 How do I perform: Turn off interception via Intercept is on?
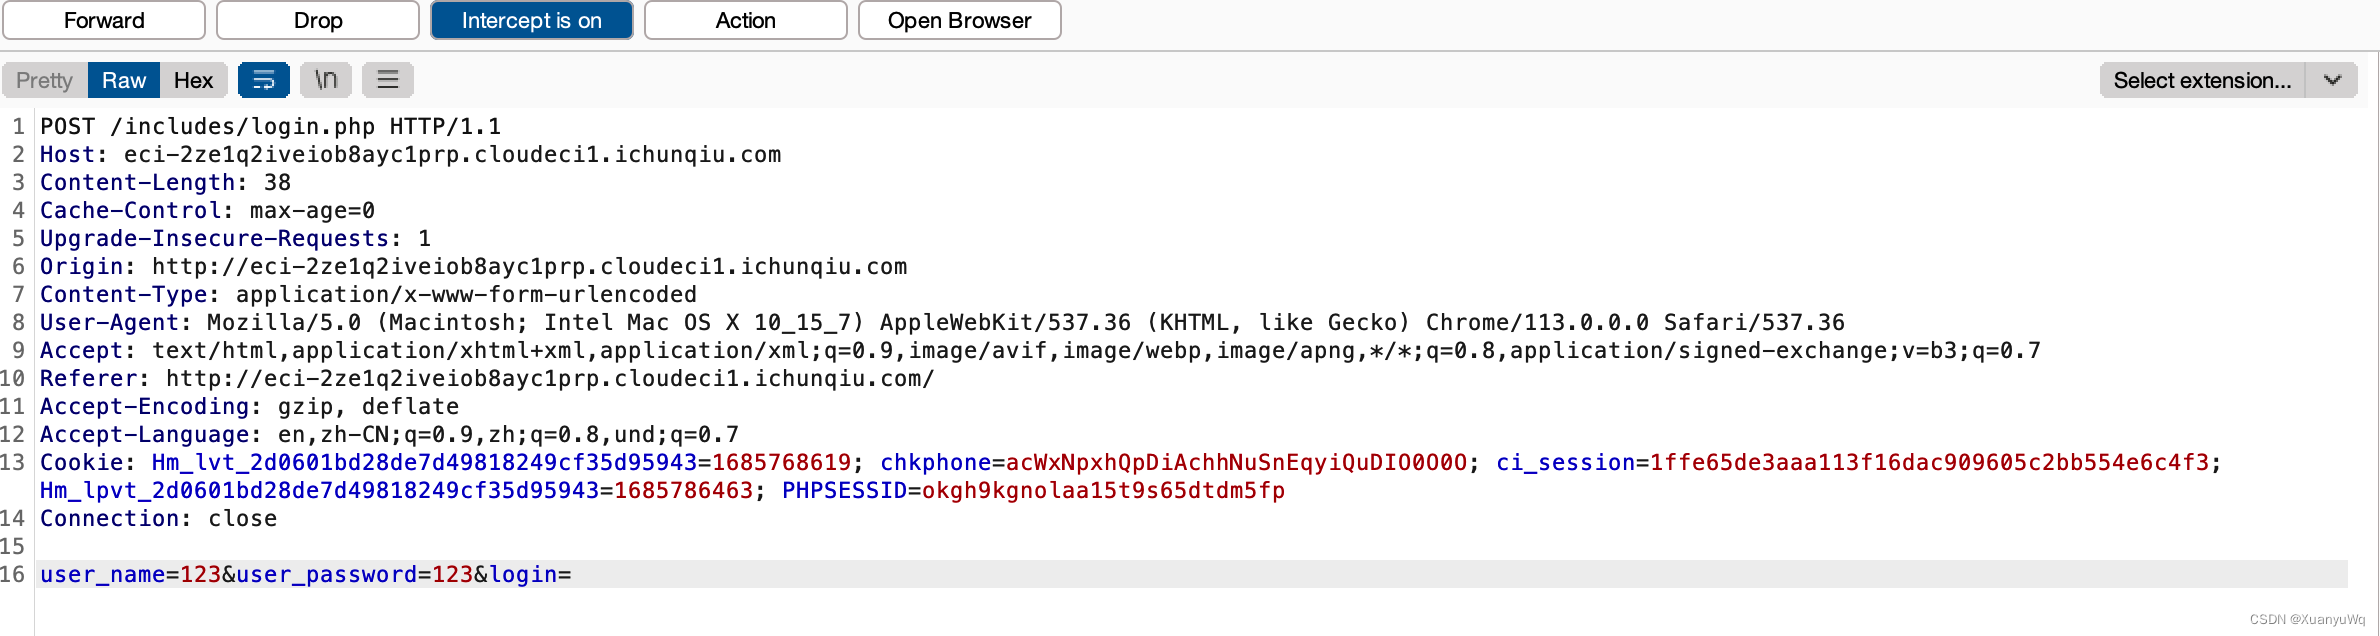click(x=531, y=20)
